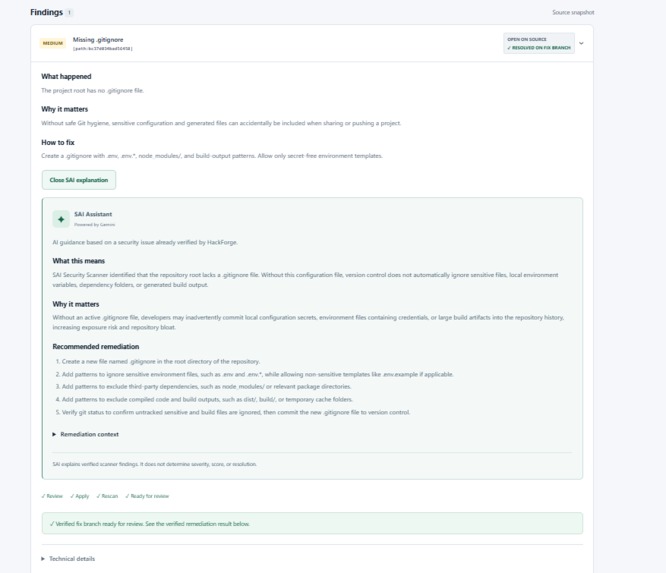Click the Findings count badge
666x573 pixels.
tap(69, 12)
